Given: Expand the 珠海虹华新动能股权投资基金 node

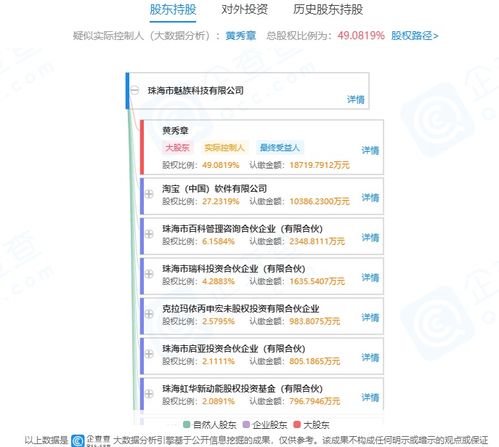Looking at the screenshot, I should click(149, 394).
